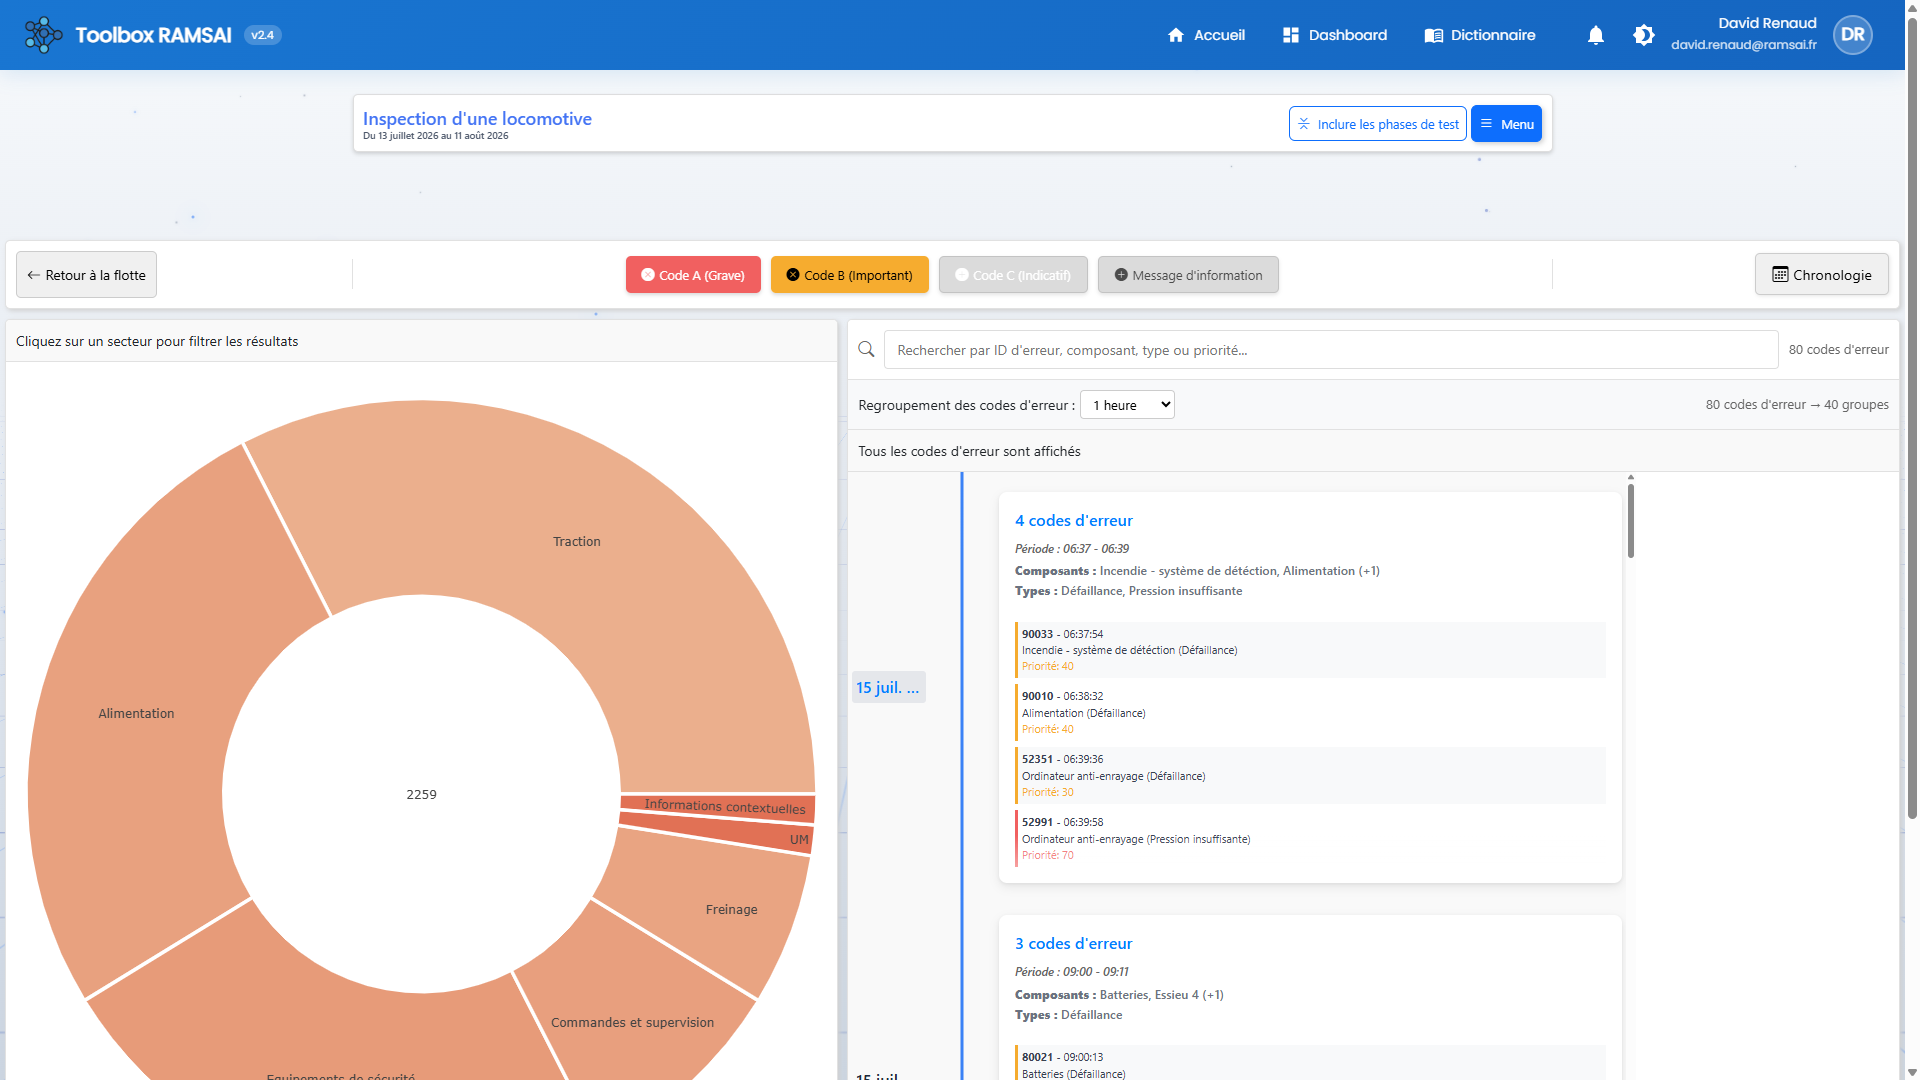Select error code 90033 entry
Screen dimensions: 1920x1080
(x=1310, y=650)
